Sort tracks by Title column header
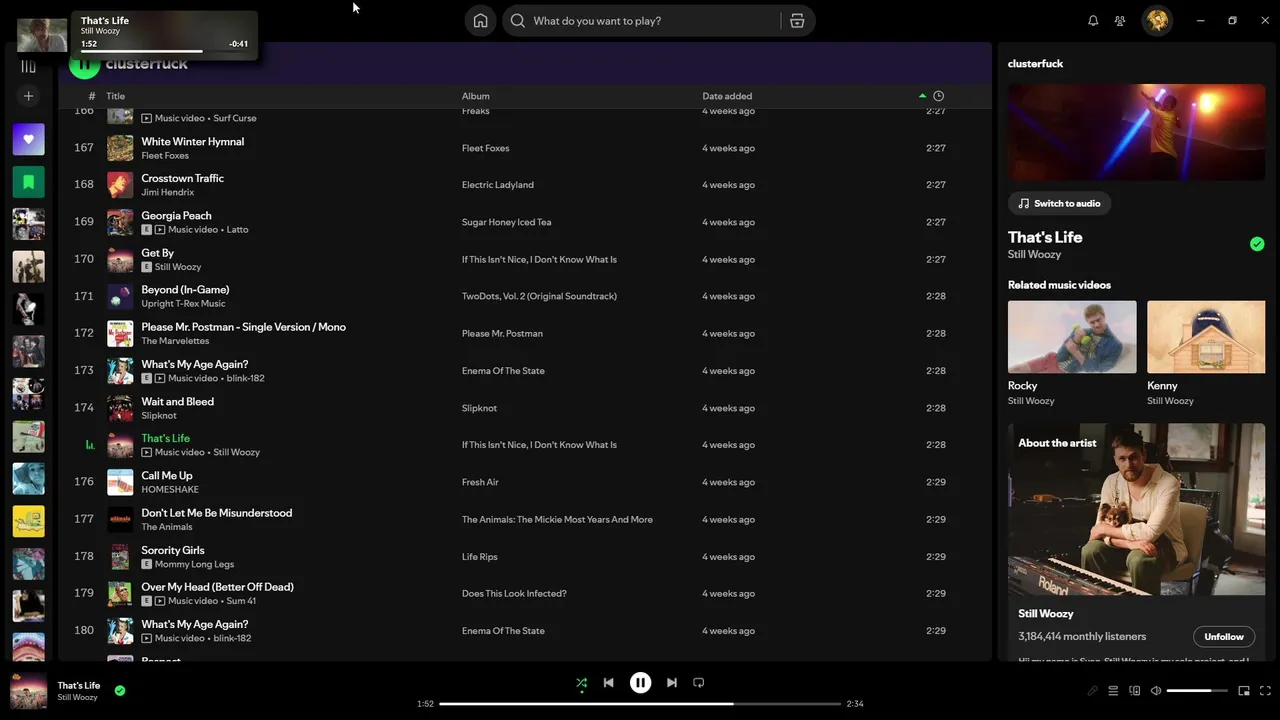The image size is (1280, 720). (116, 96)
